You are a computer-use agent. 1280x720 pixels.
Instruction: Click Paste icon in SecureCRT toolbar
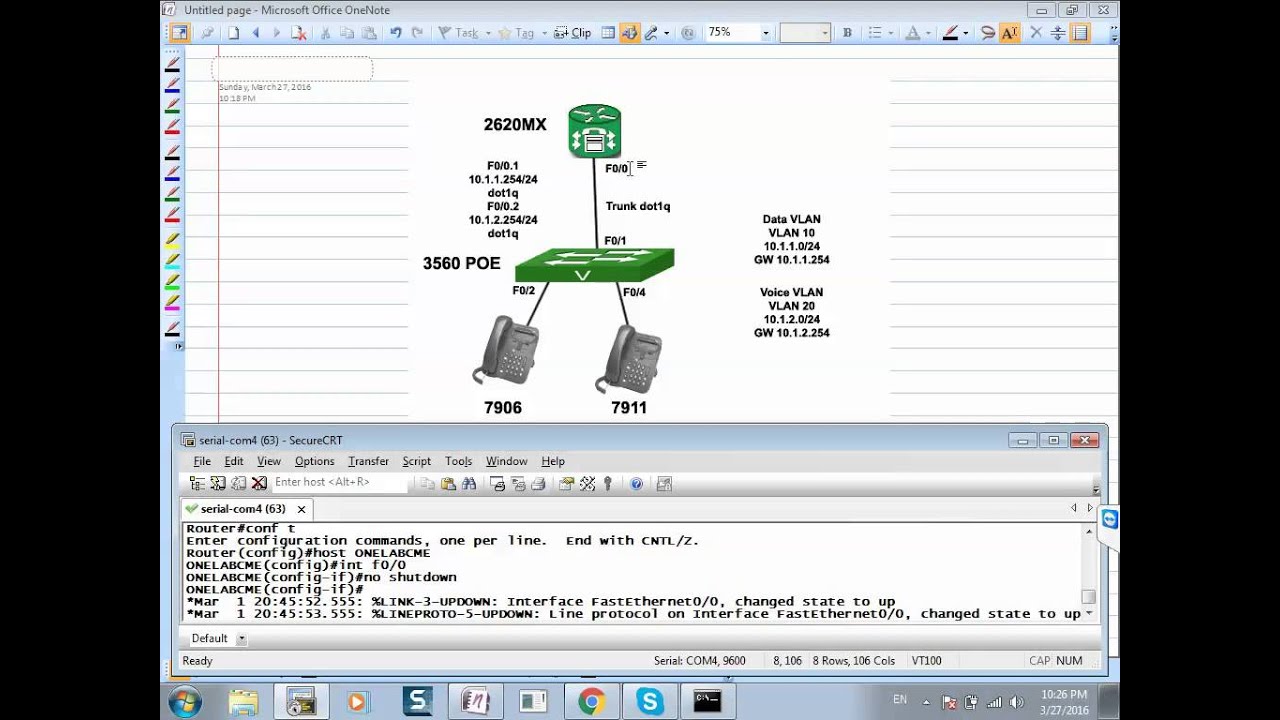click(x=448, y=483)
